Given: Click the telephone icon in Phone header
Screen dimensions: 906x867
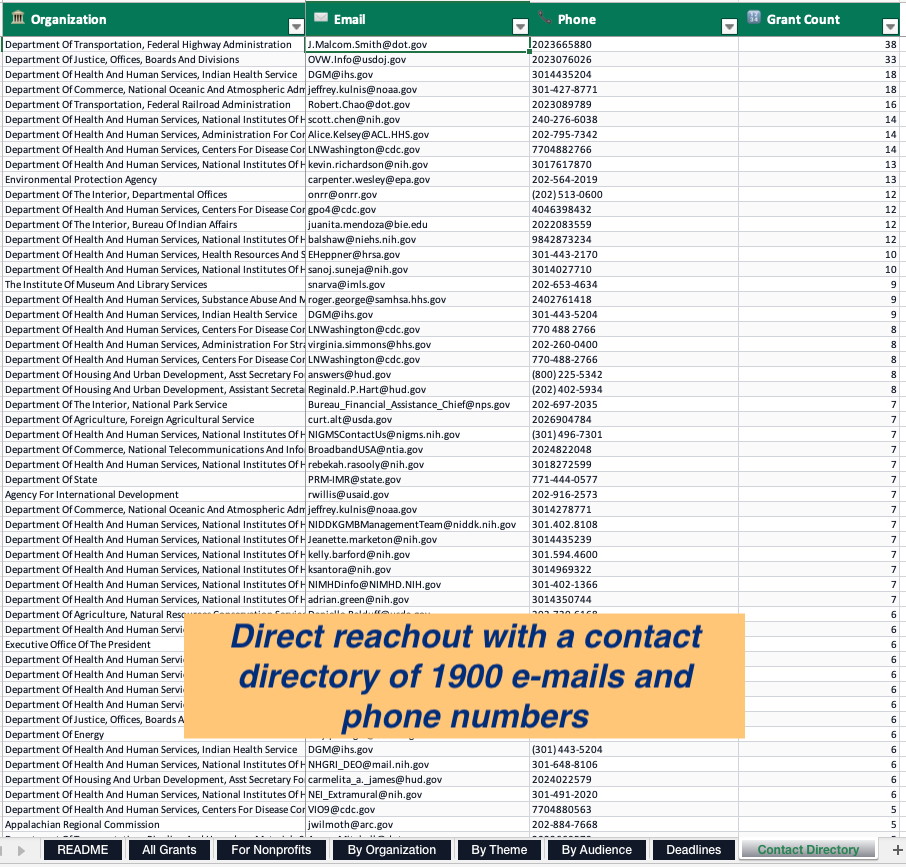Looking at the screenshot, I should 544,17.
